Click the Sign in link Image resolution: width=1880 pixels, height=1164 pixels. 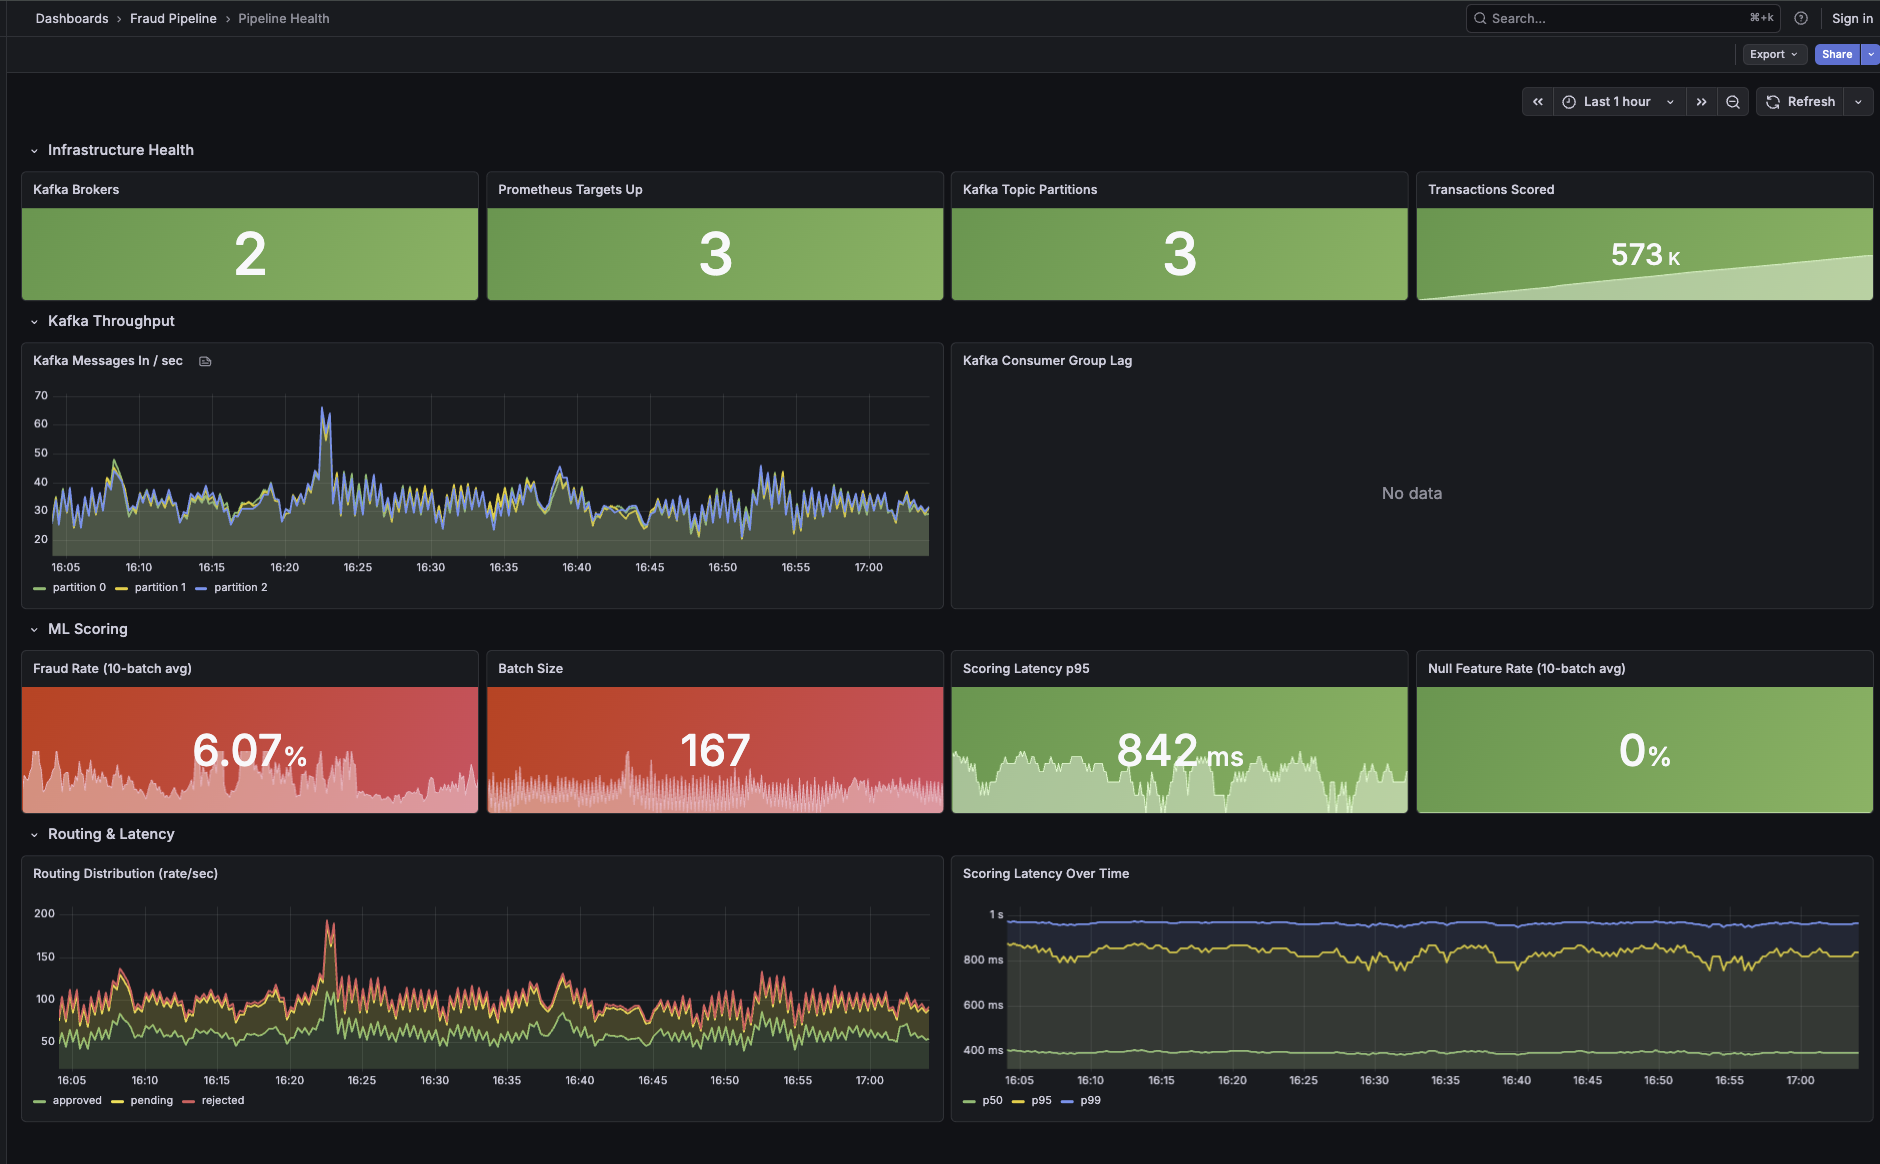(1852, 18)
